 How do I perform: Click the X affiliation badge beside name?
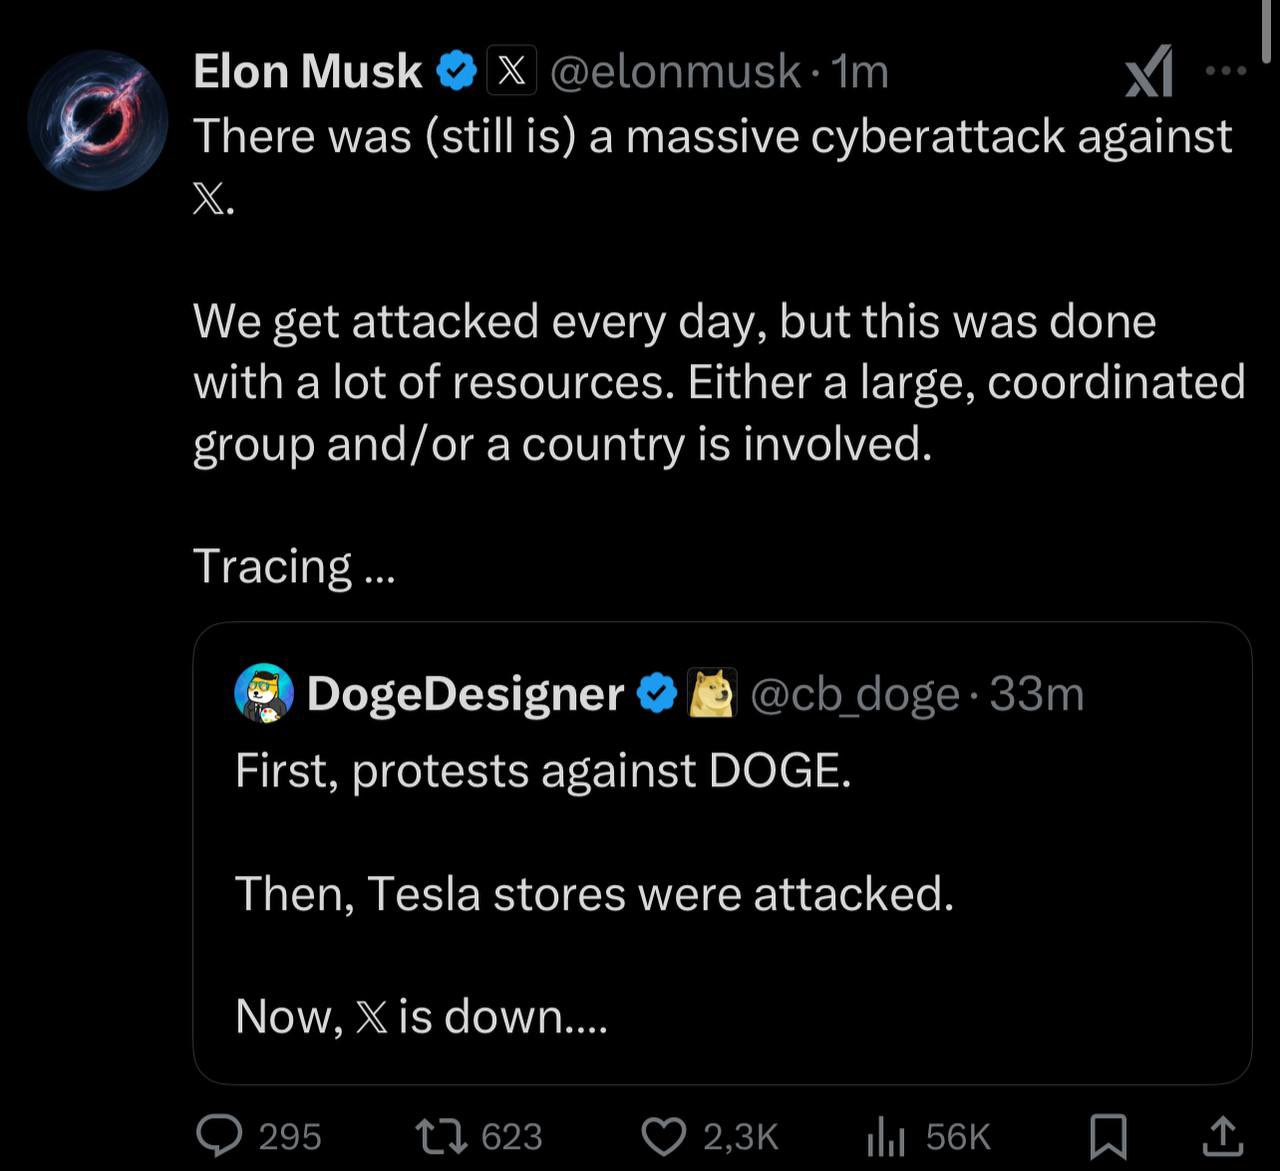512,72
